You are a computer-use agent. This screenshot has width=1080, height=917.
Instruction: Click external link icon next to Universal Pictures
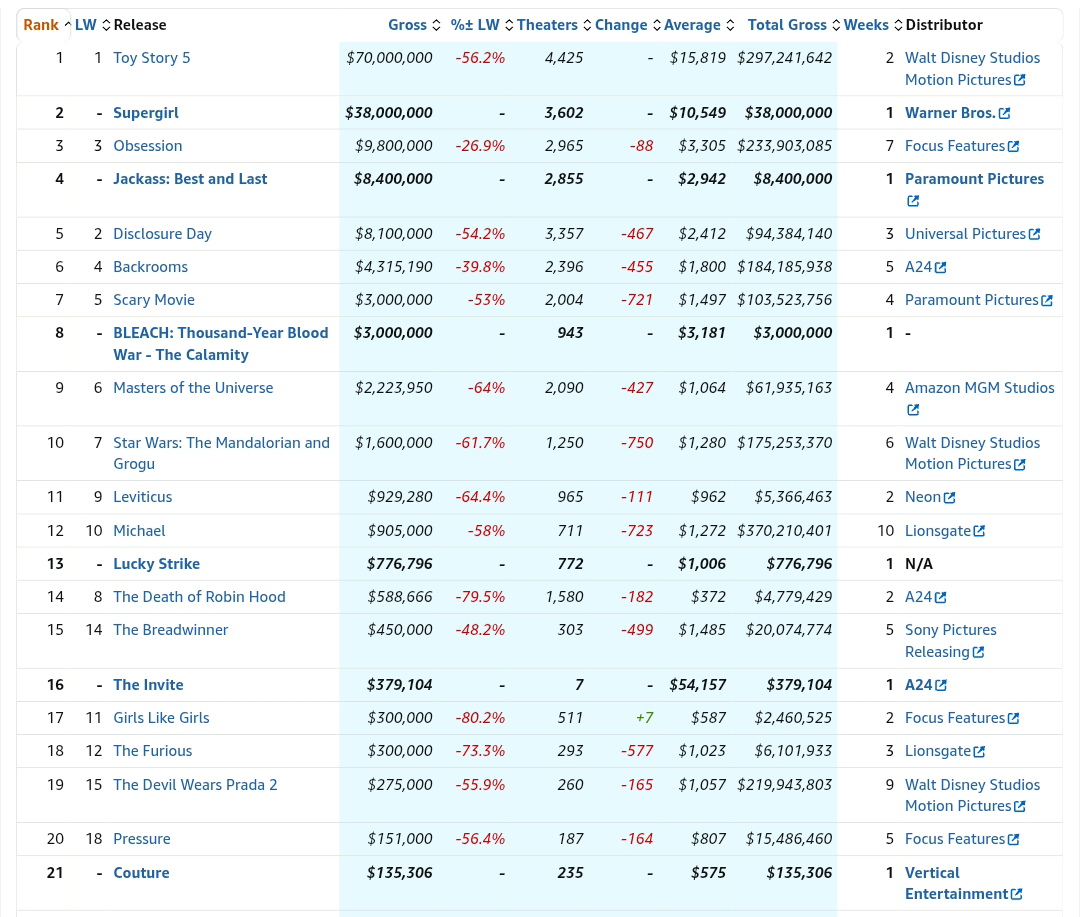click(1034, 234)
